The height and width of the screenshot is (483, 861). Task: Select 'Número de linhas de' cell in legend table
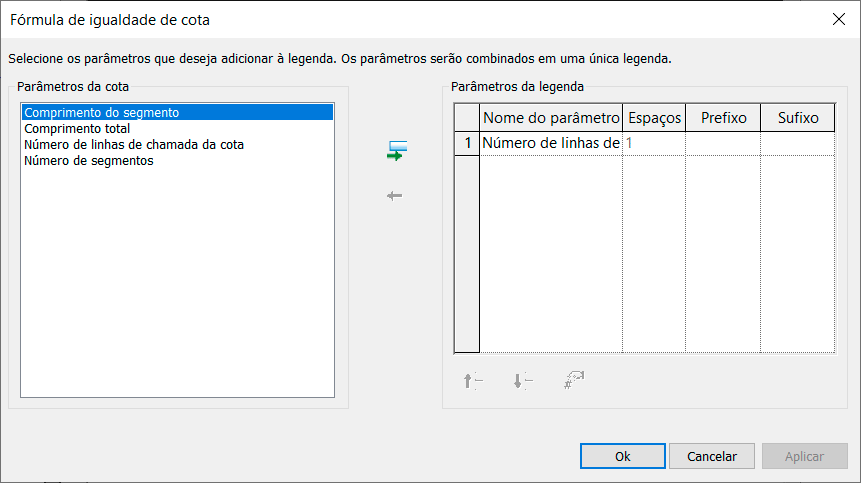click(551, 143)
